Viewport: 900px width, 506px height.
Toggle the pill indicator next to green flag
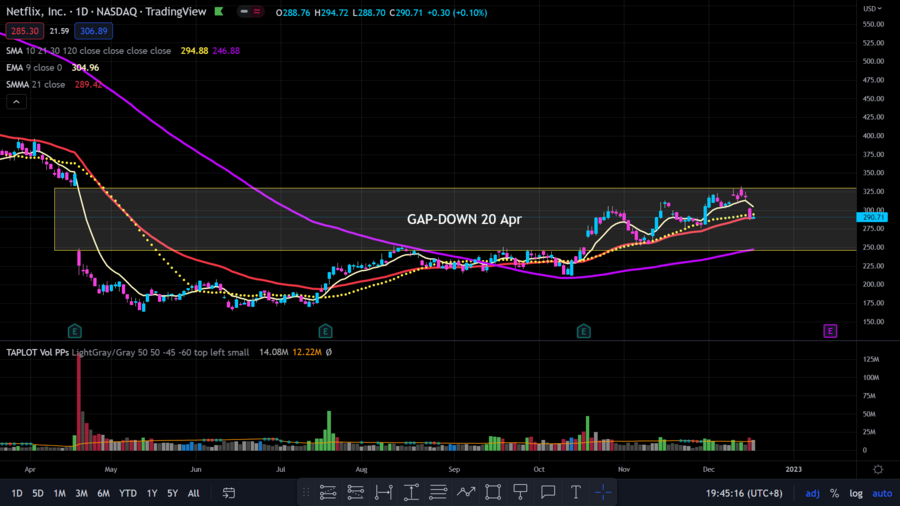tap(250, 11)
